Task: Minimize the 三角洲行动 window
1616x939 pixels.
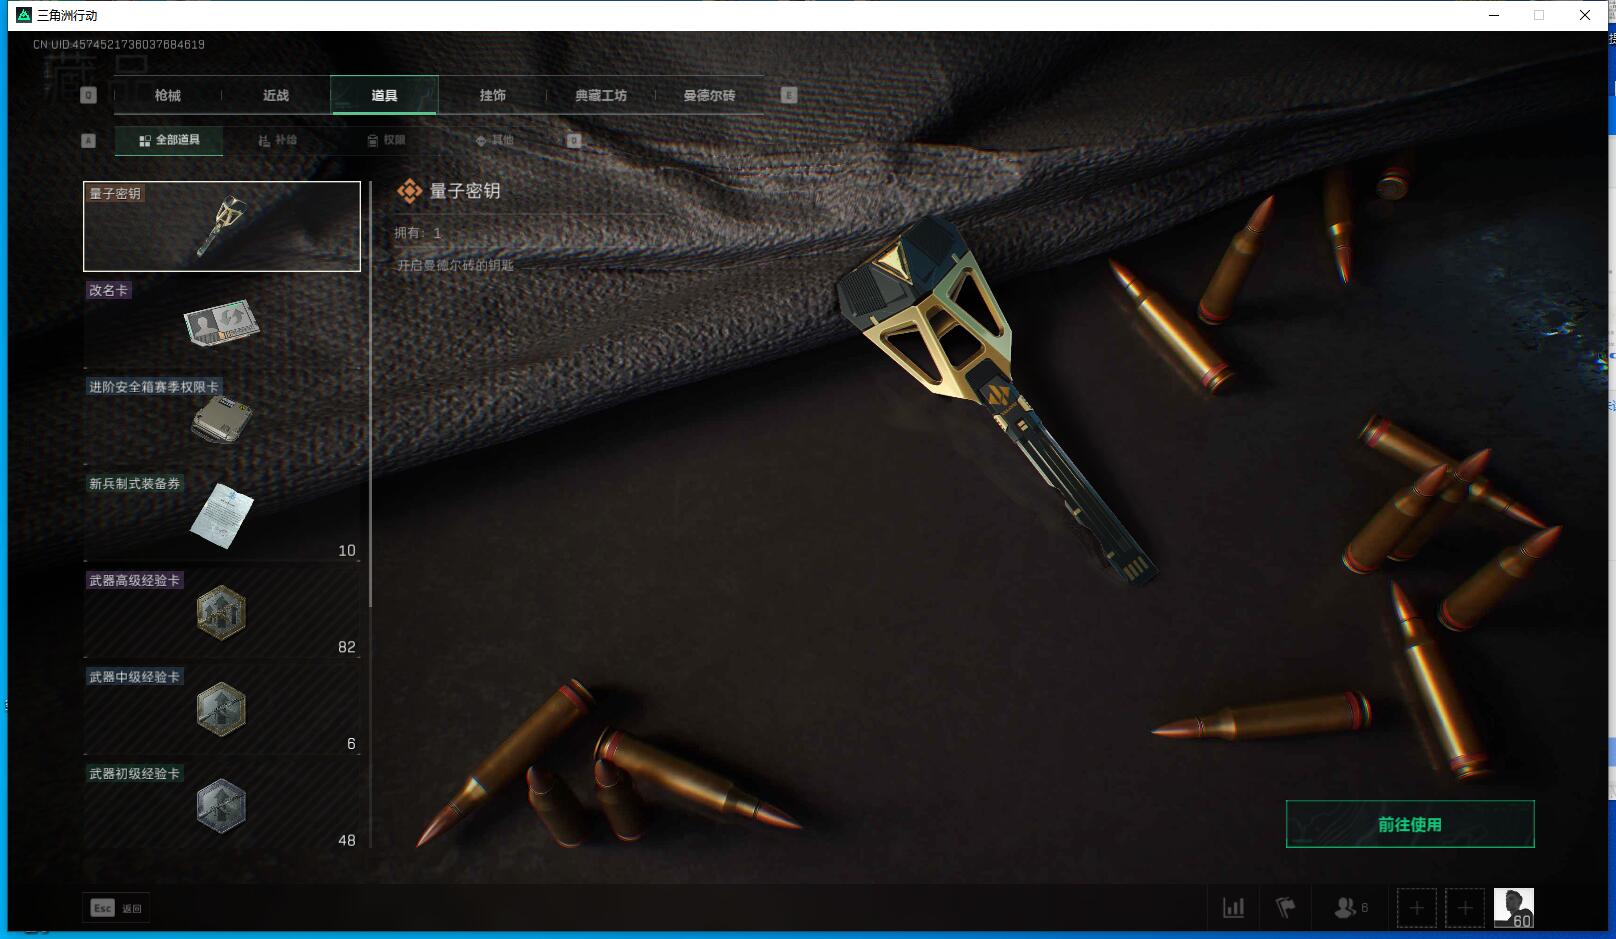Action: point(1494,15)
